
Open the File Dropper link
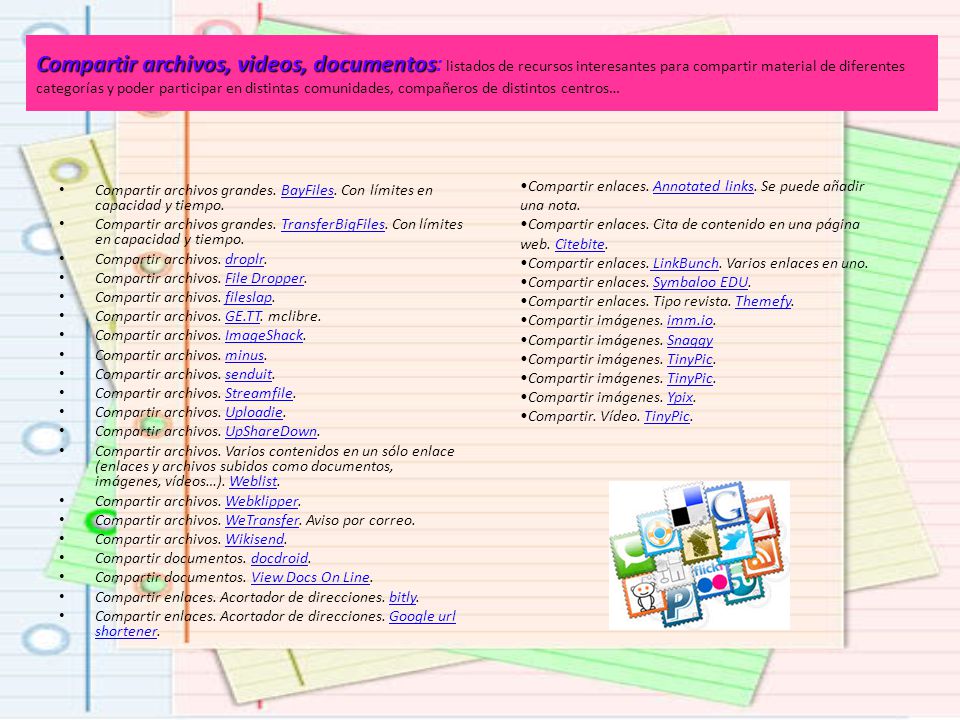pos(264,278)
